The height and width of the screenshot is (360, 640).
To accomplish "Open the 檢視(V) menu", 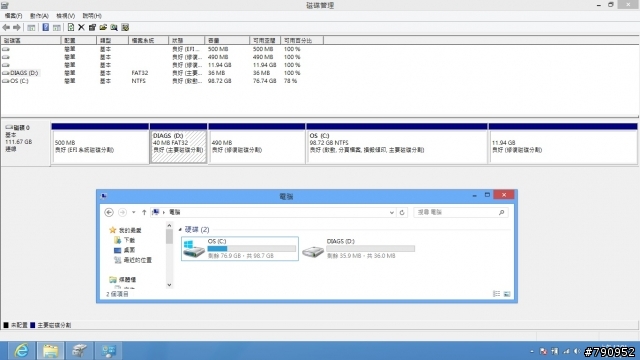I will pos(65,16).
